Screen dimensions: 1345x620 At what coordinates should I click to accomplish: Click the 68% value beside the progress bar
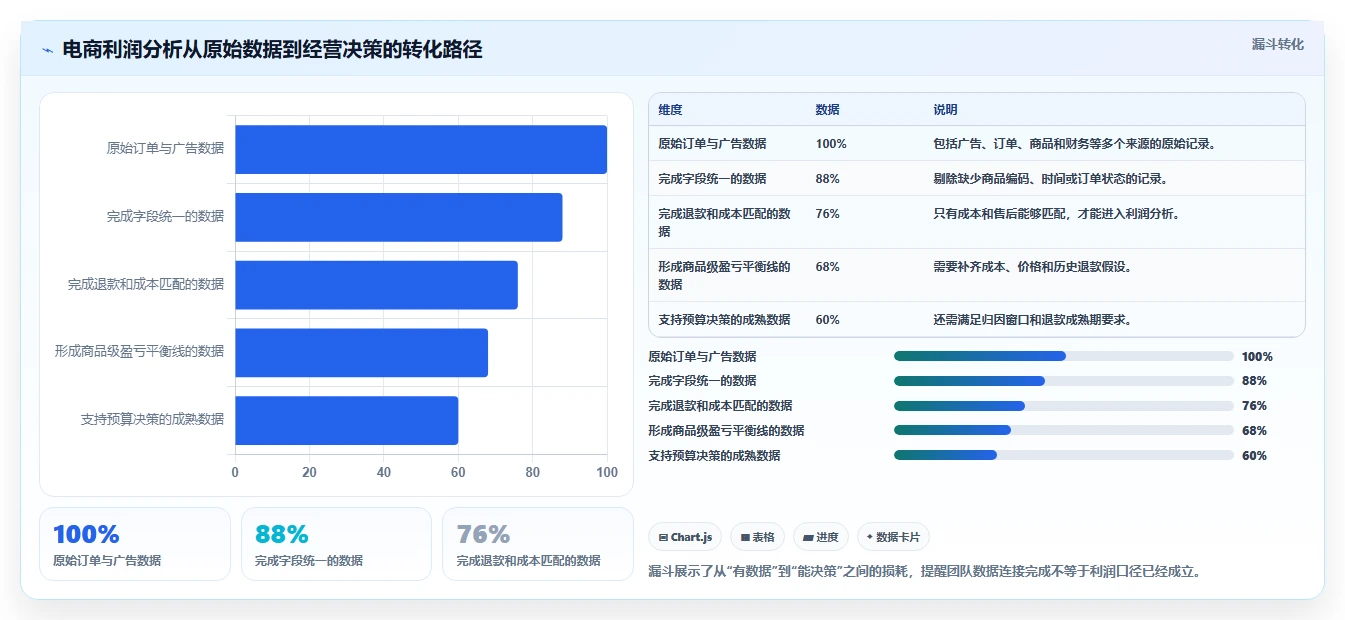[1254, 430]
